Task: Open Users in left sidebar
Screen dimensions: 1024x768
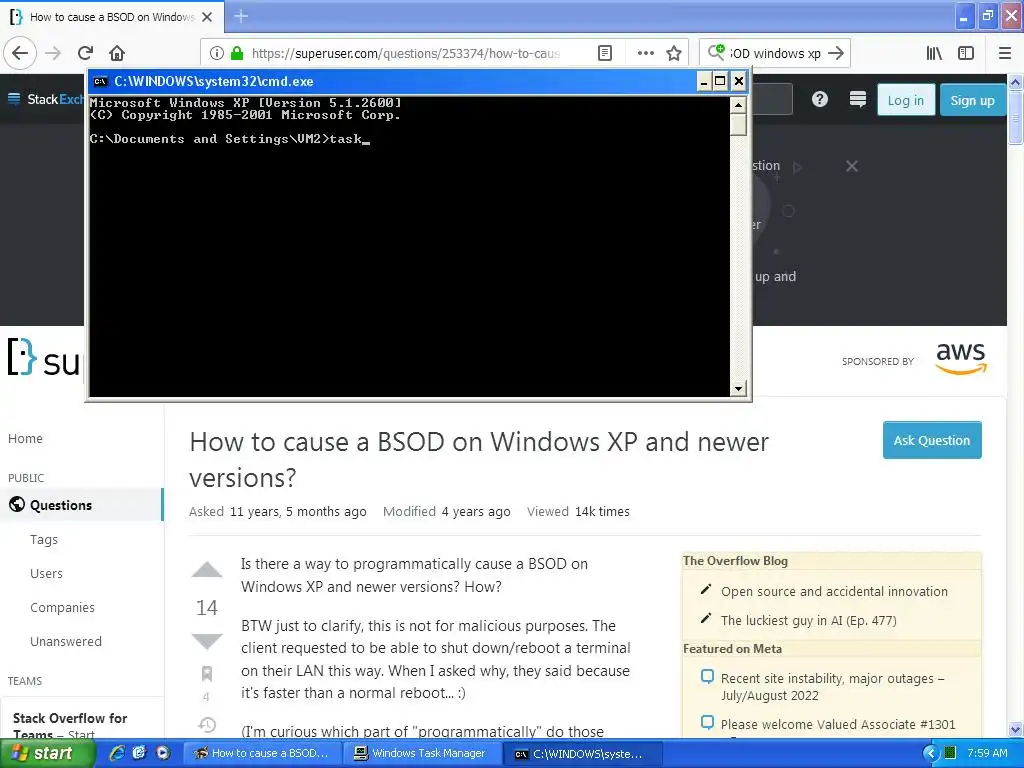Action: (46, 573)
